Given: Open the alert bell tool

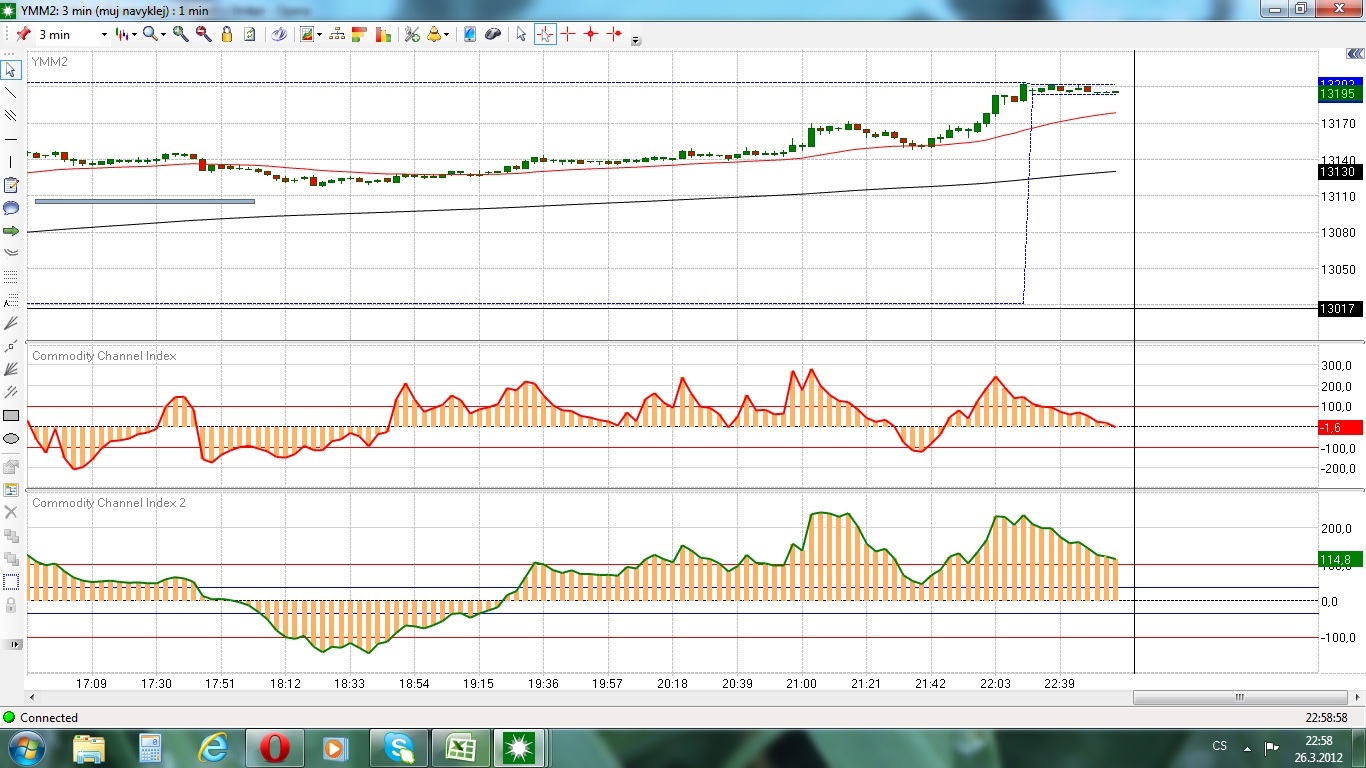Looking at the screenshot, I should coord(435,34).
